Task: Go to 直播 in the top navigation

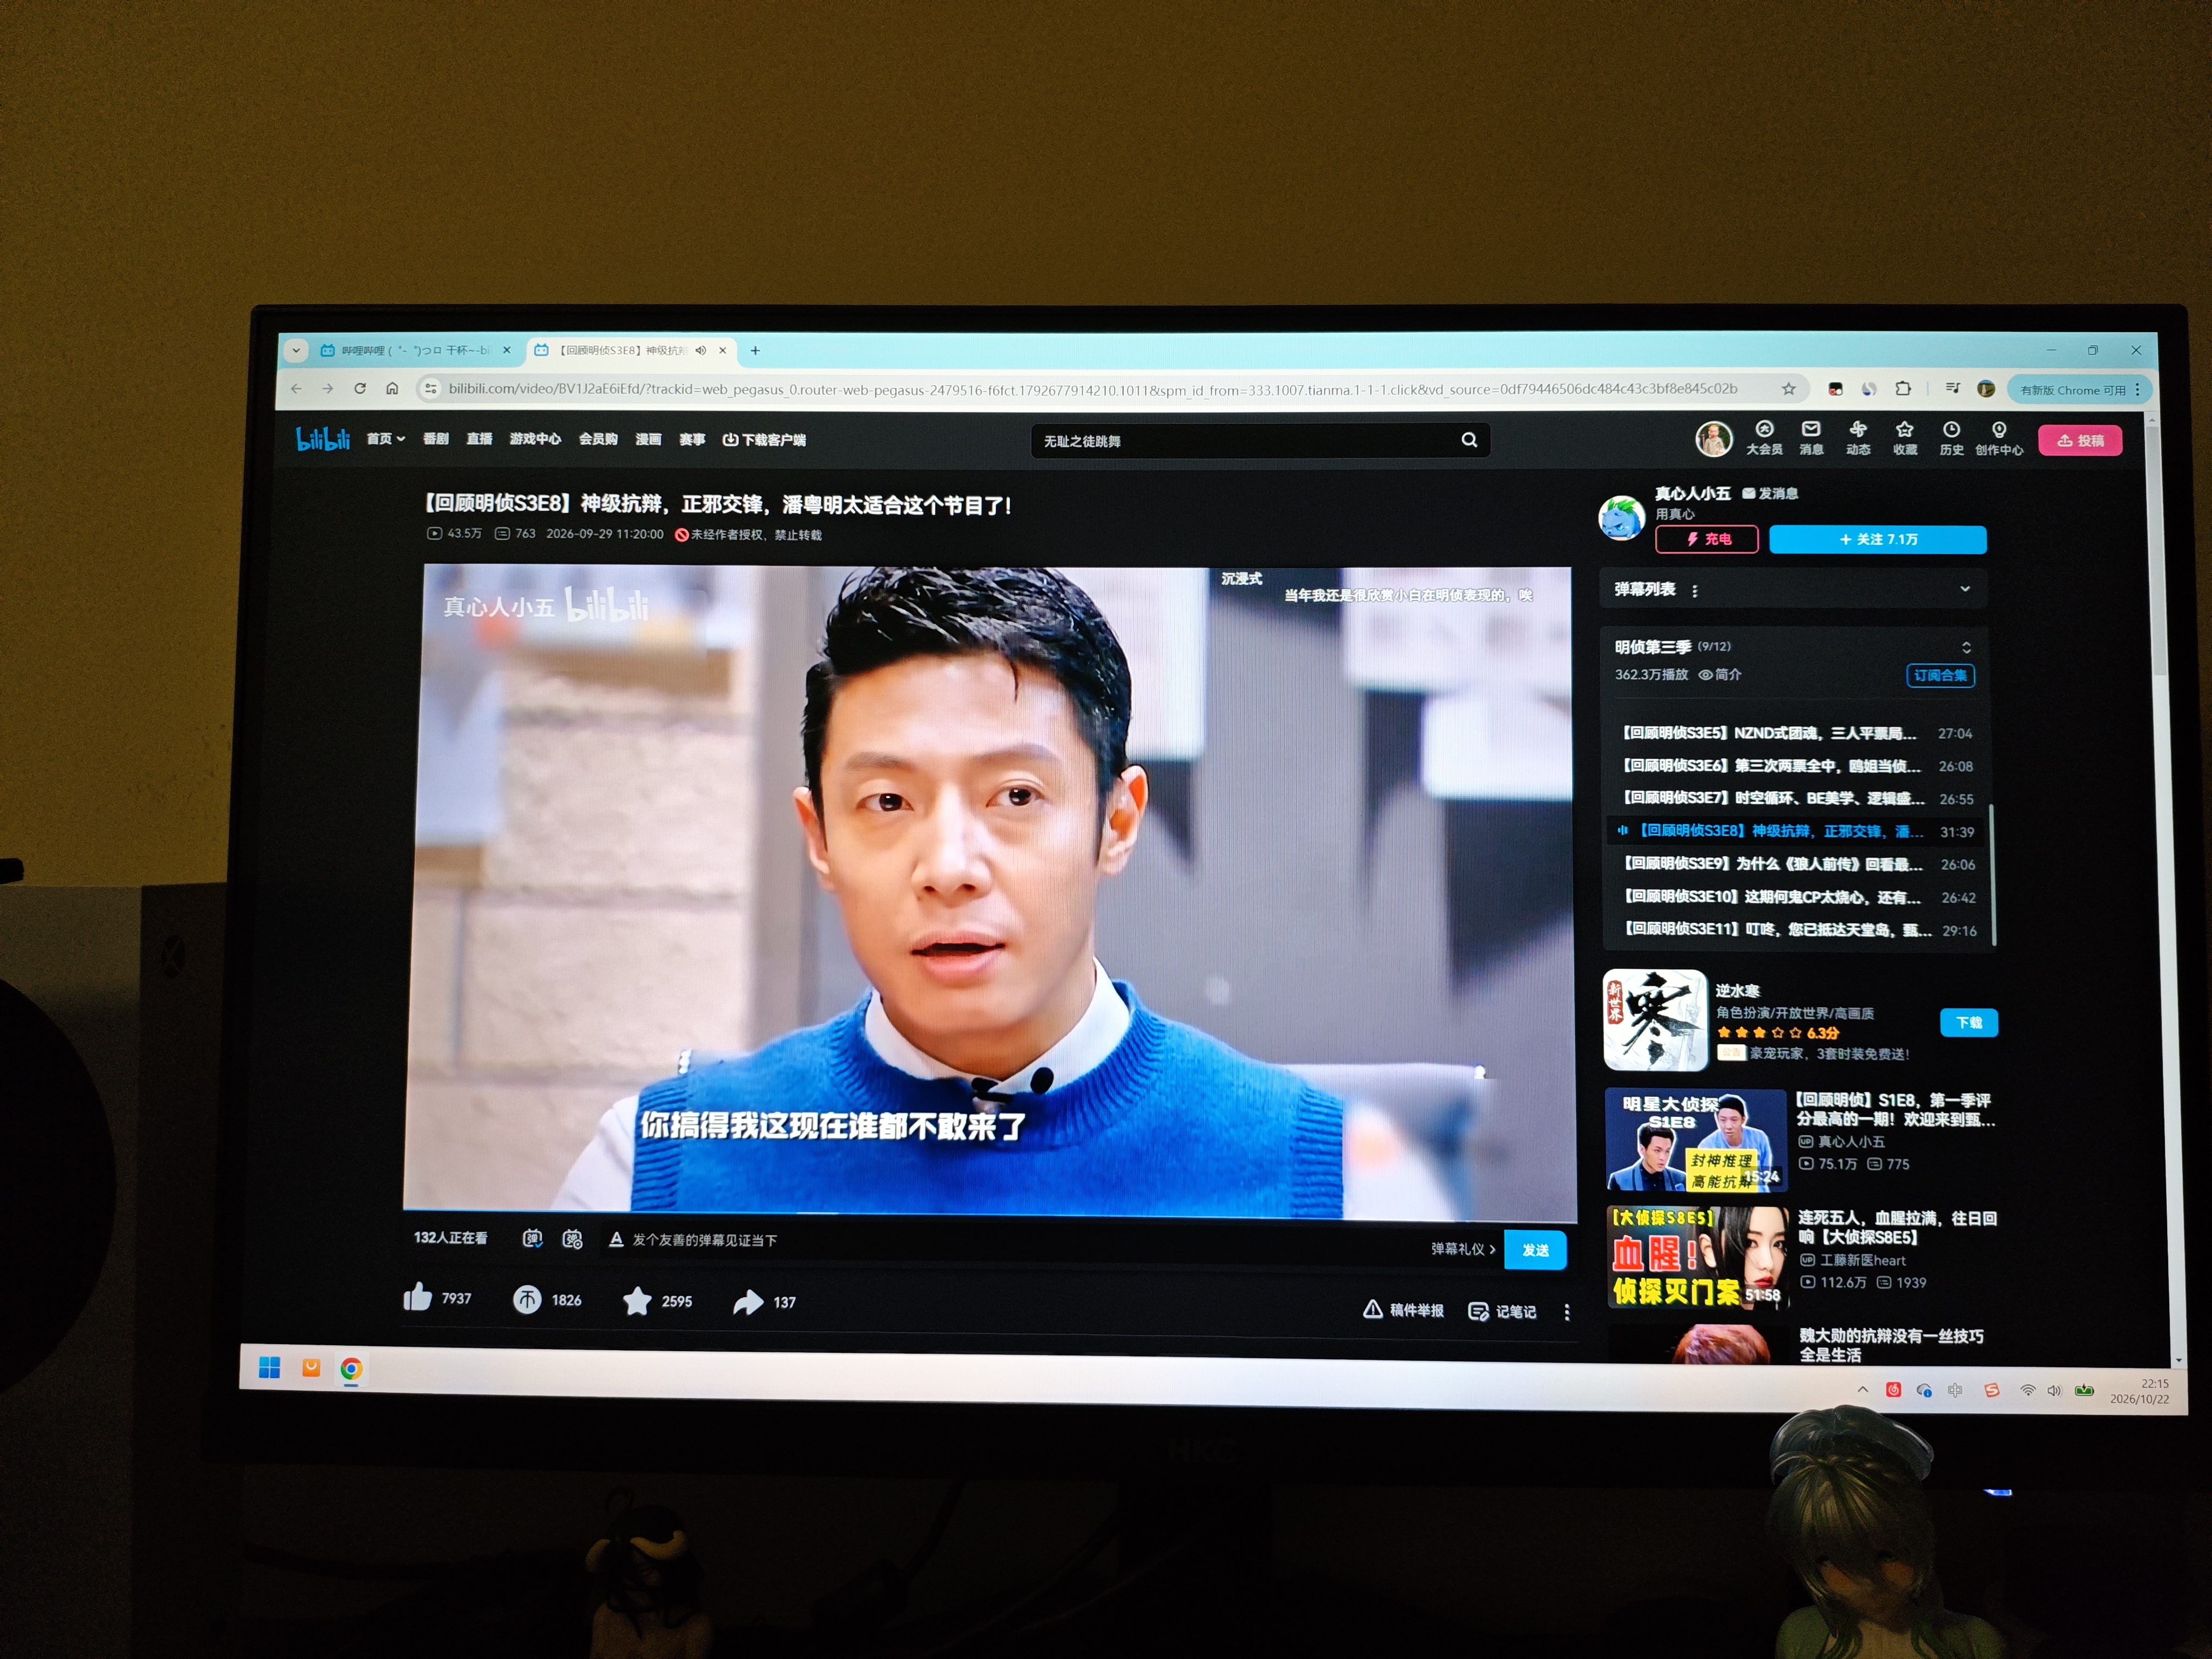Action: 479,438
